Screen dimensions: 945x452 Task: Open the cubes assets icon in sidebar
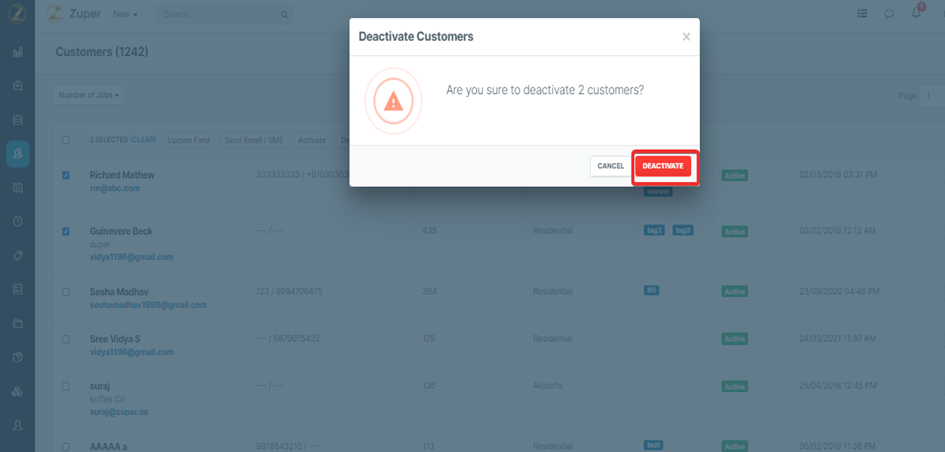17,391
